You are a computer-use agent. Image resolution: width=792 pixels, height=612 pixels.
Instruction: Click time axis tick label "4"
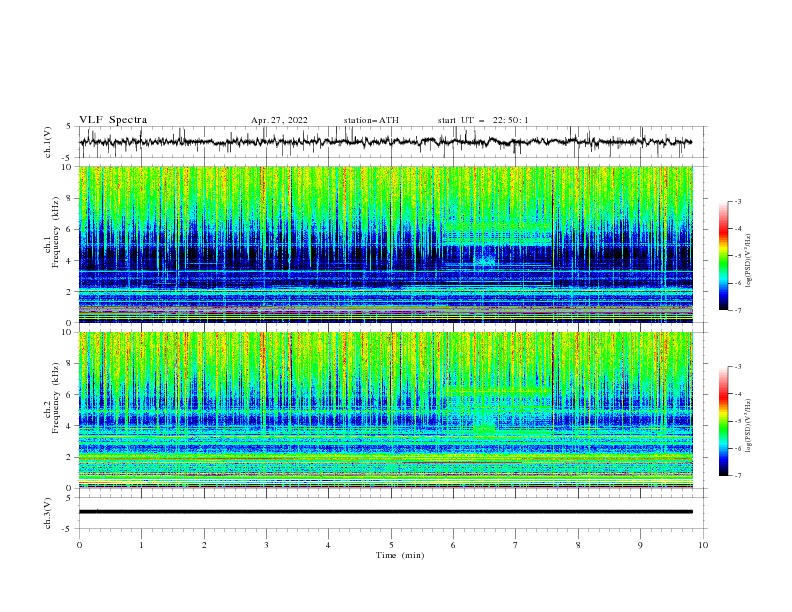[x=329, y=545]
